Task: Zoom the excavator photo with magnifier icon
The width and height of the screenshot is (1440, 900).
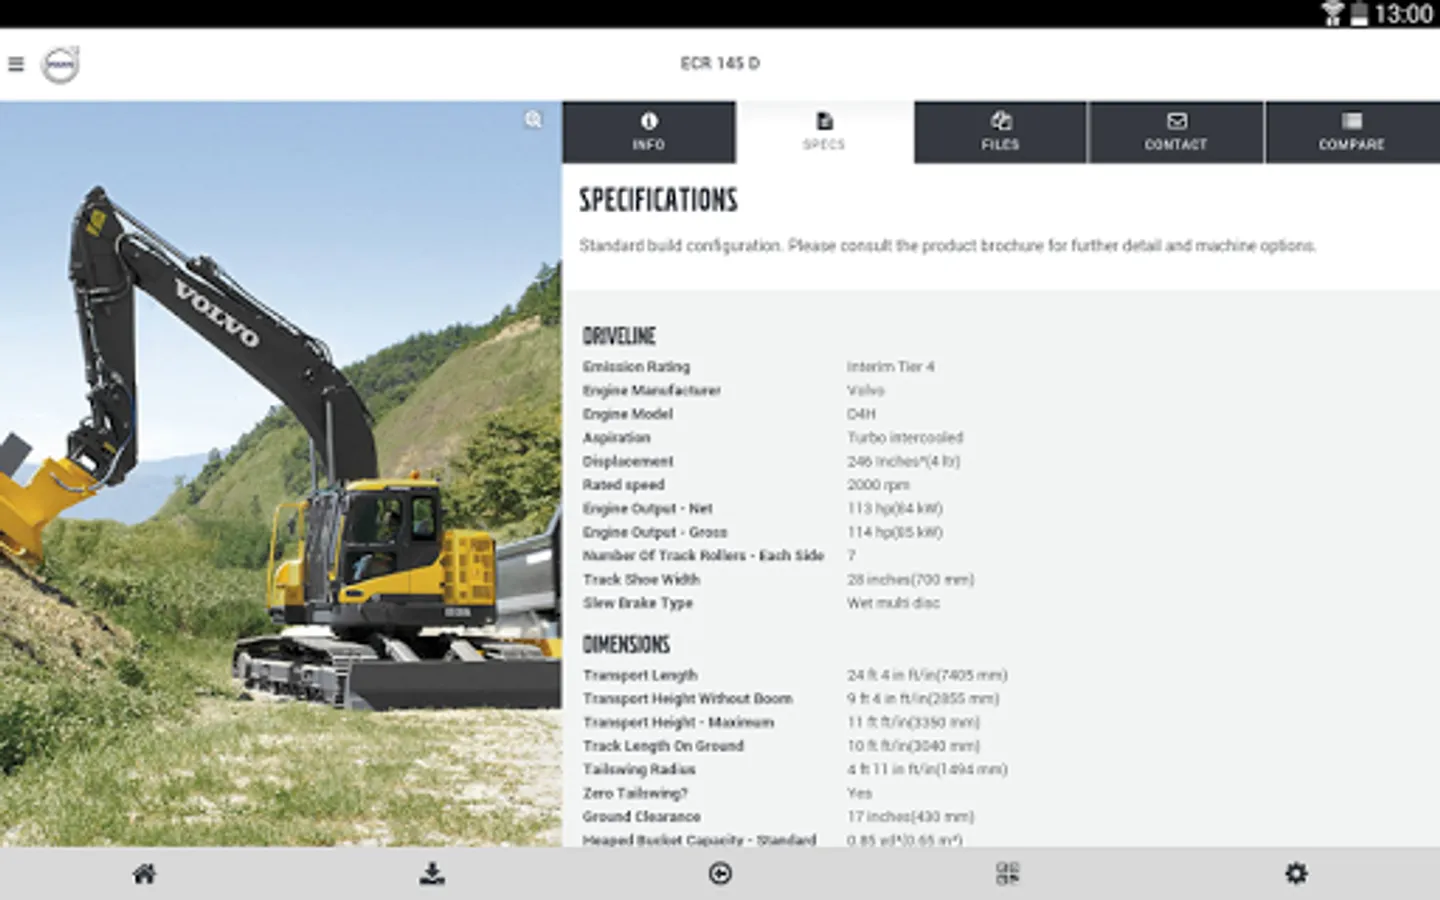Action: (534, 120)
